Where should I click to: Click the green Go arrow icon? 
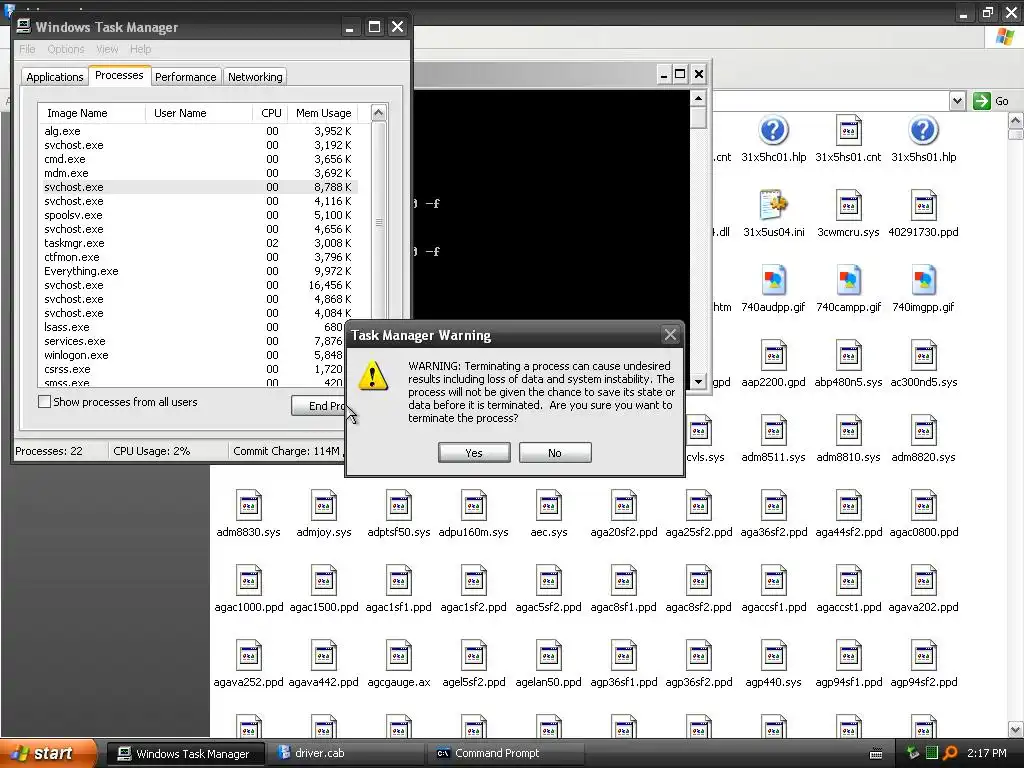pos(982,101)
